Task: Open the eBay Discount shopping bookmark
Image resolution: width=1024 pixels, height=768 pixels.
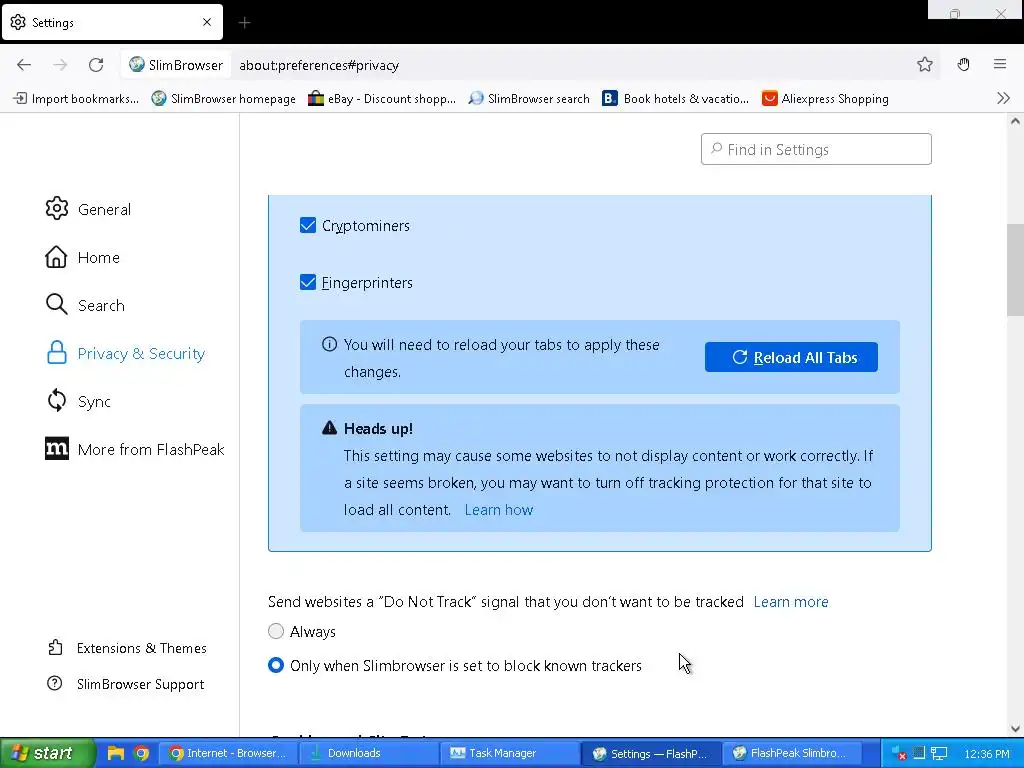Action: coord(382,99)
